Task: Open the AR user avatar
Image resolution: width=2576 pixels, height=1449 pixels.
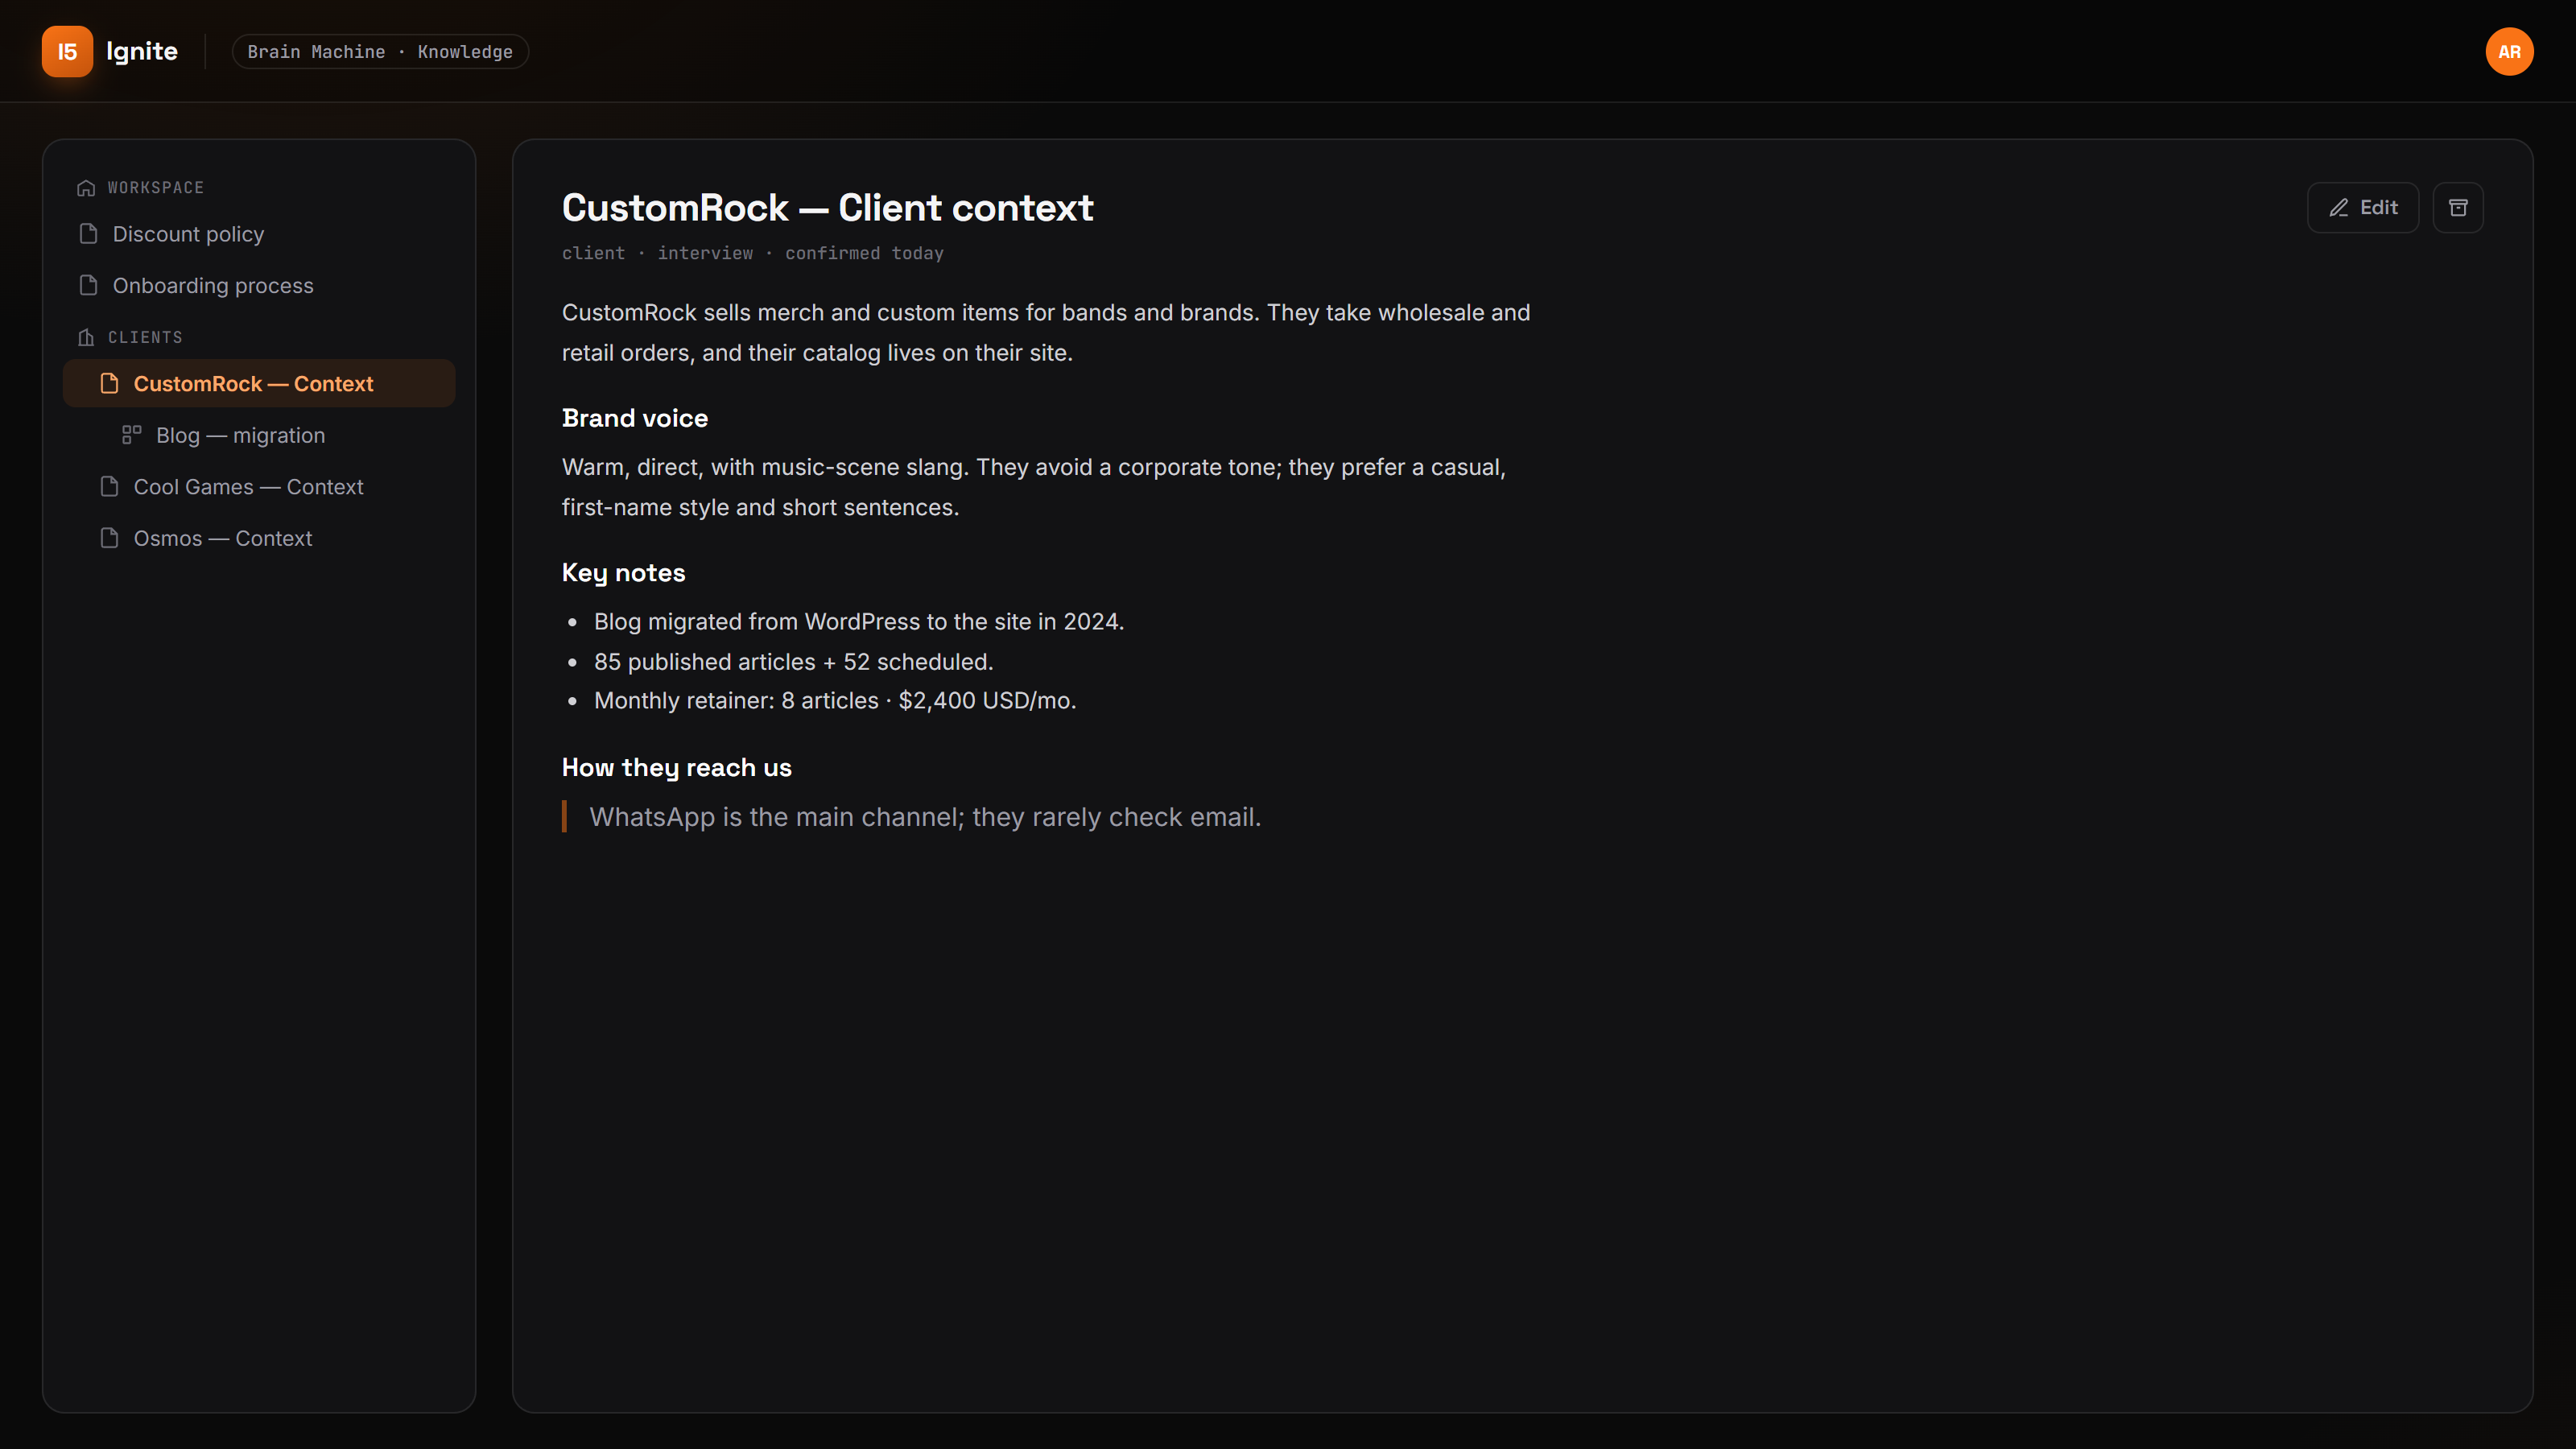Action: point(2509,51)
